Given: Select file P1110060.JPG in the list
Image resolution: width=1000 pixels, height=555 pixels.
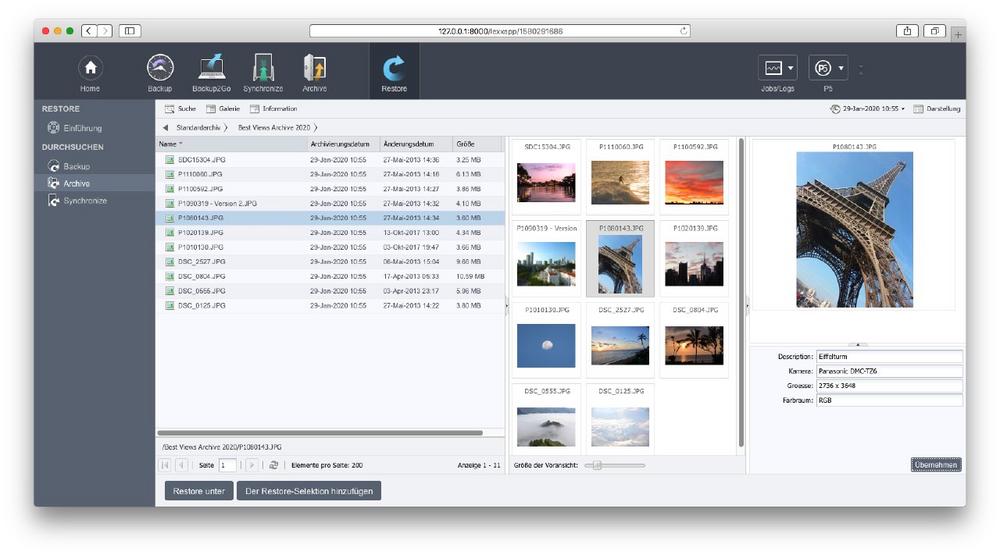Looking at the screenshot, I should click(330, 174).
